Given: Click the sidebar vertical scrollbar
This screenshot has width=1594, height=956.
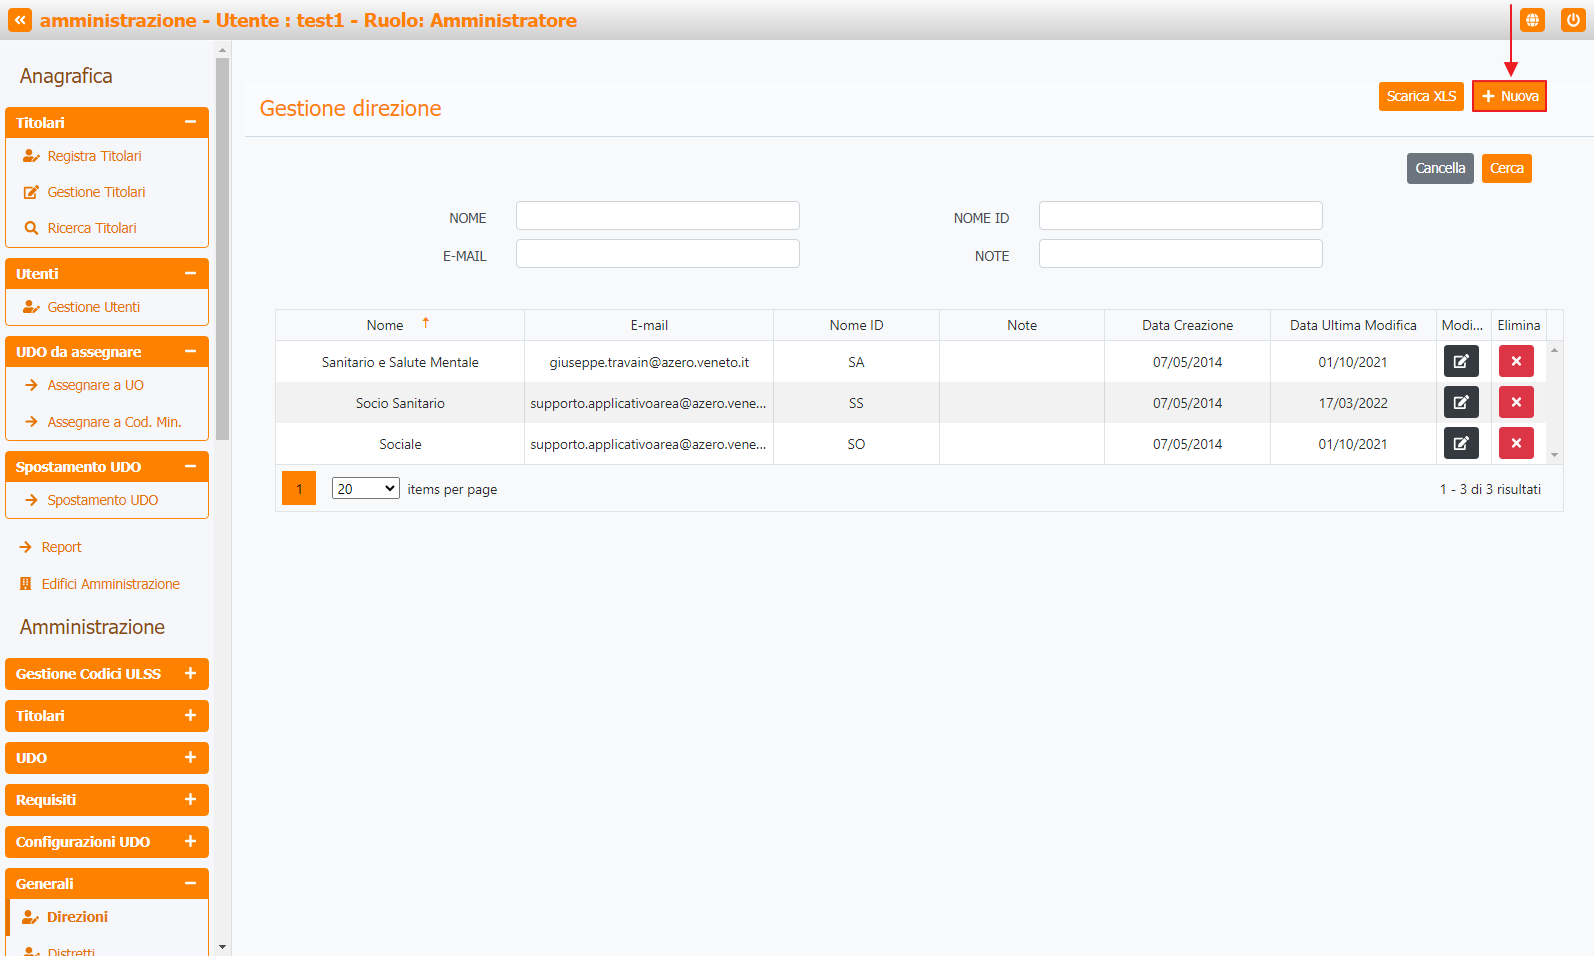Looking at the screenshot, I should click(222, 250).
